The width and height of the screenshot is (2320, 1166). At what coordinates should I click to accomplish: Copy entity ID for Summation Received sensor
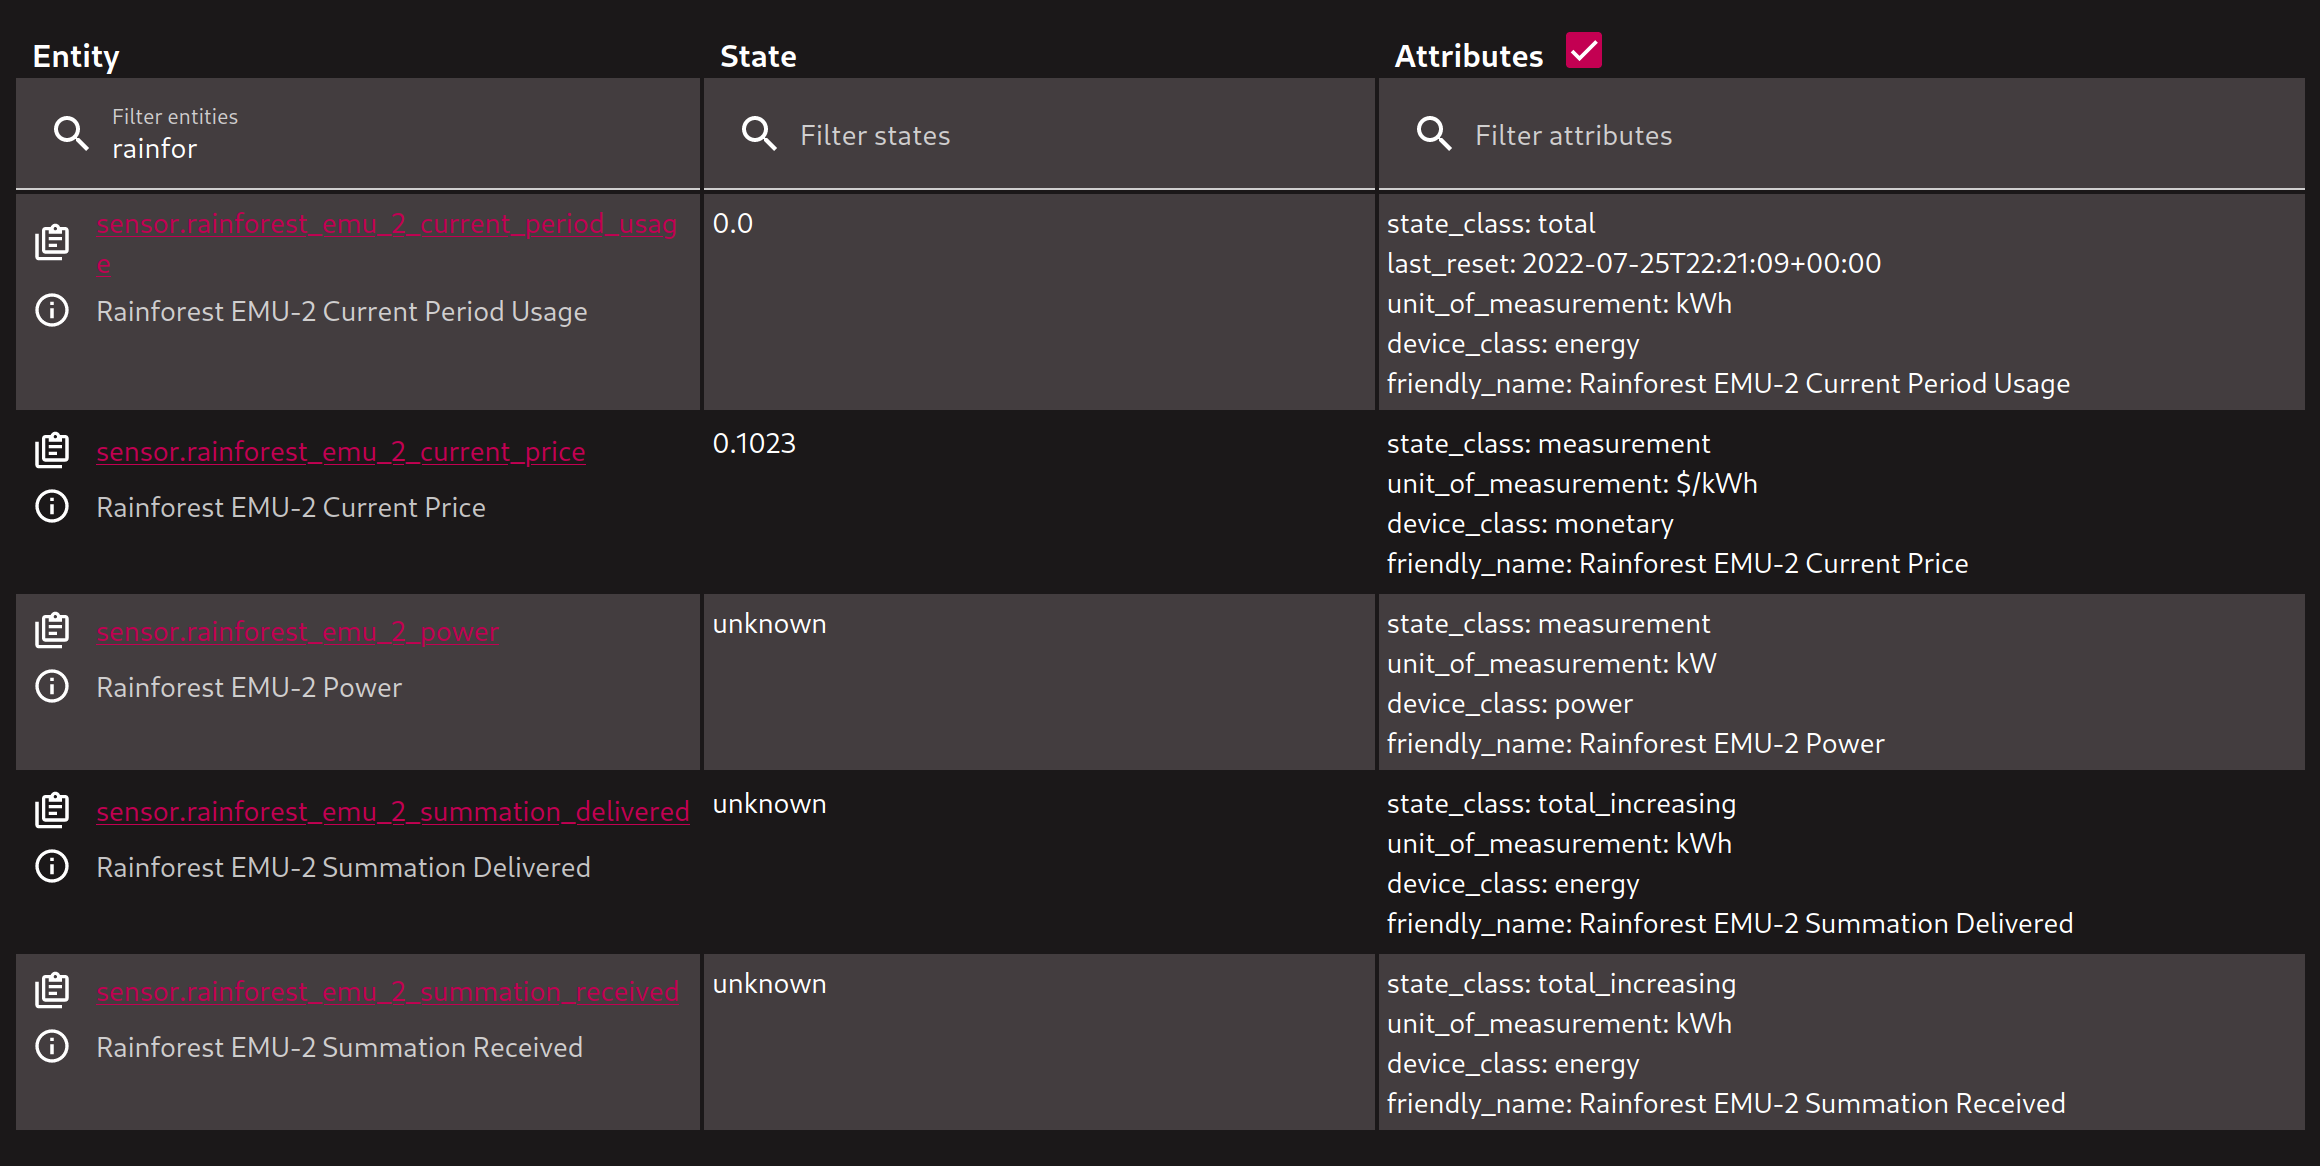click(51, 989)
